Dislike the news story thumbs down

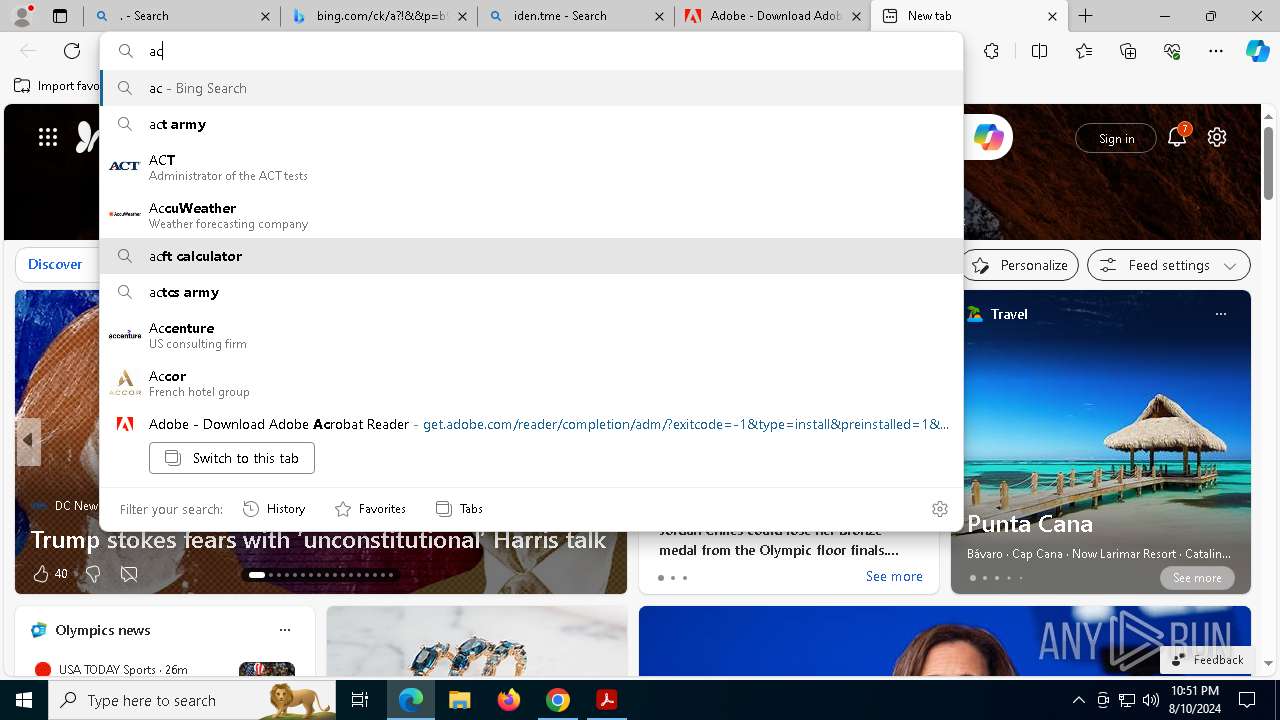coord(93,573)
